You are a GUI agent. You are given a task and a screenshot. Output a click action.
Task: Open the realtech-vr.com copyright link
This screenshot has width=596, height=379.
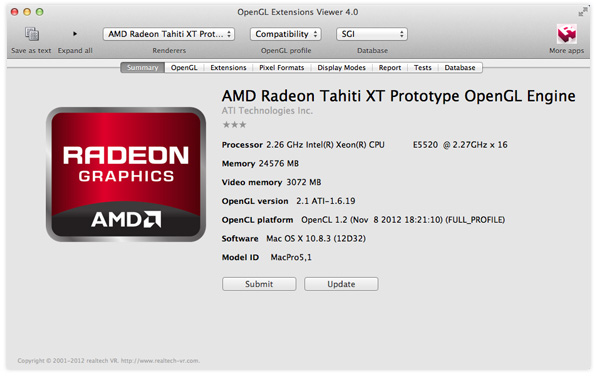pyautogui.click(x=160, y=361)
